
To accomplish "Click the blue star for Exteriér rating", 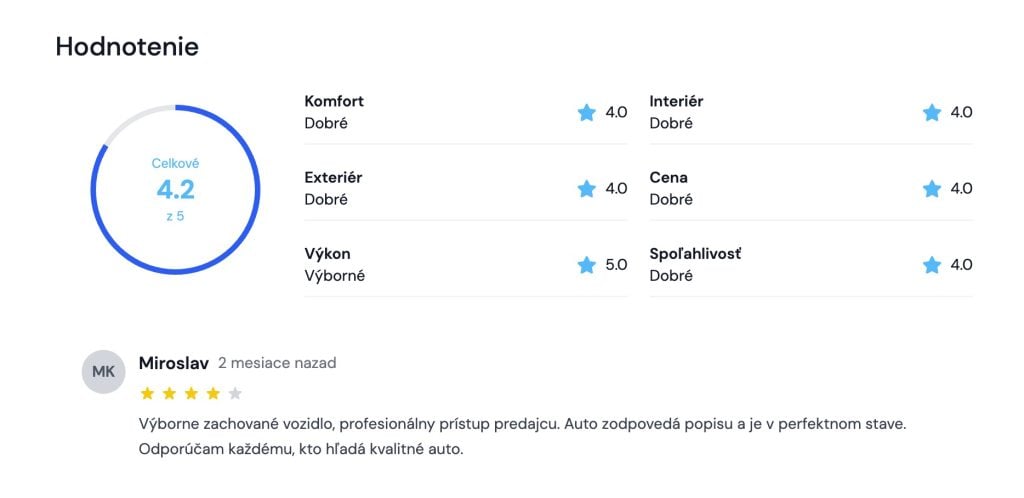I will coord(587,189).
